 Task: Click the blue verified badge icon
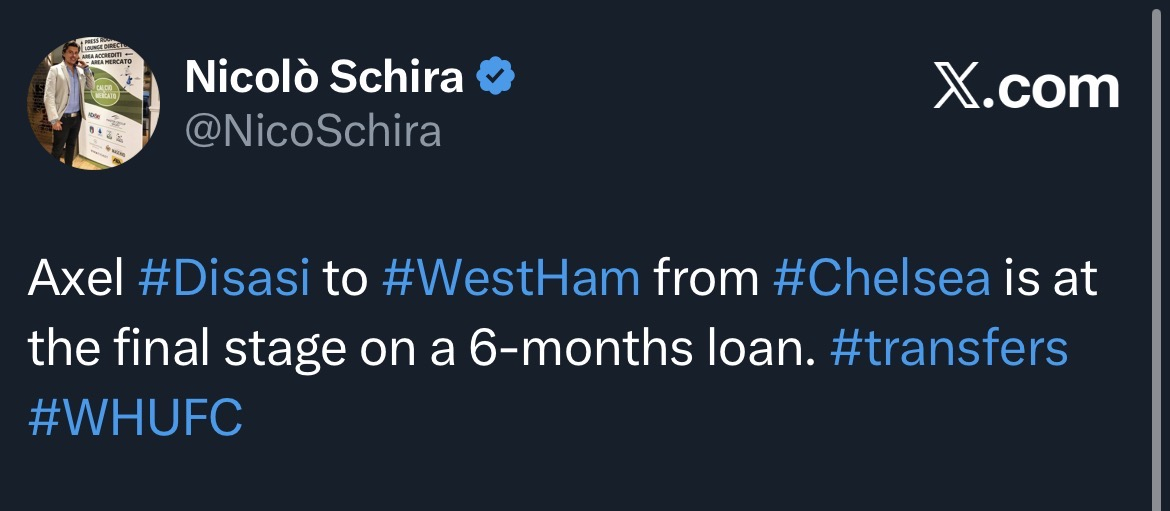point(497,77)
